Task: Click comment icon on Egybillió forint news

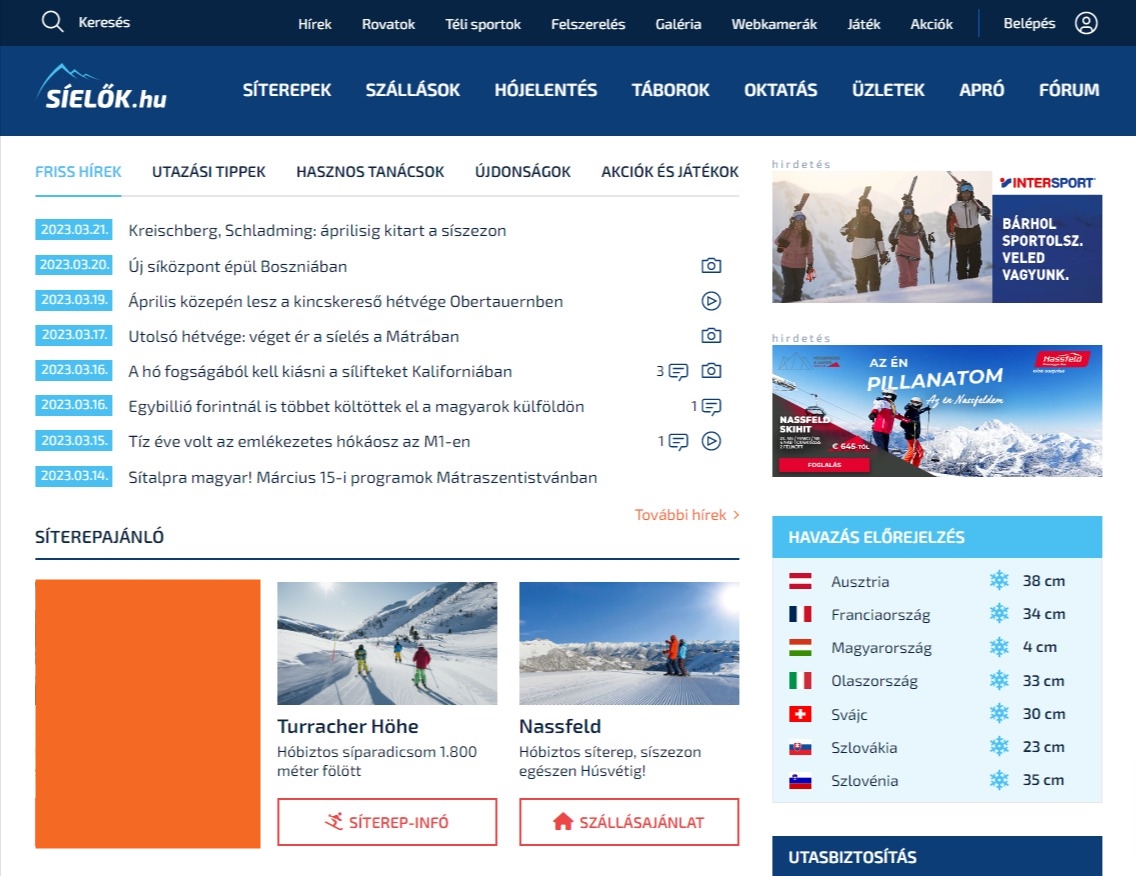Action: coord(711,407)
